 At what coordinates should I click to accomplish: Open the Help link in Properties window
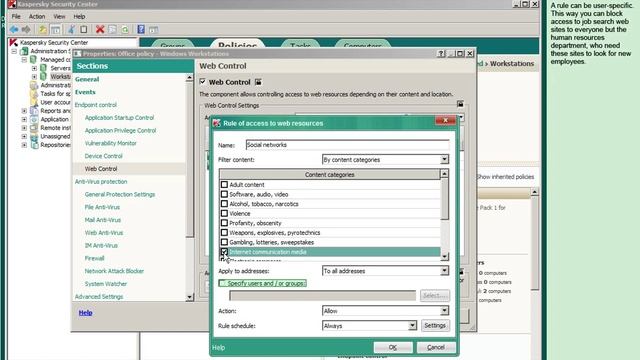[x=85, y=313]
